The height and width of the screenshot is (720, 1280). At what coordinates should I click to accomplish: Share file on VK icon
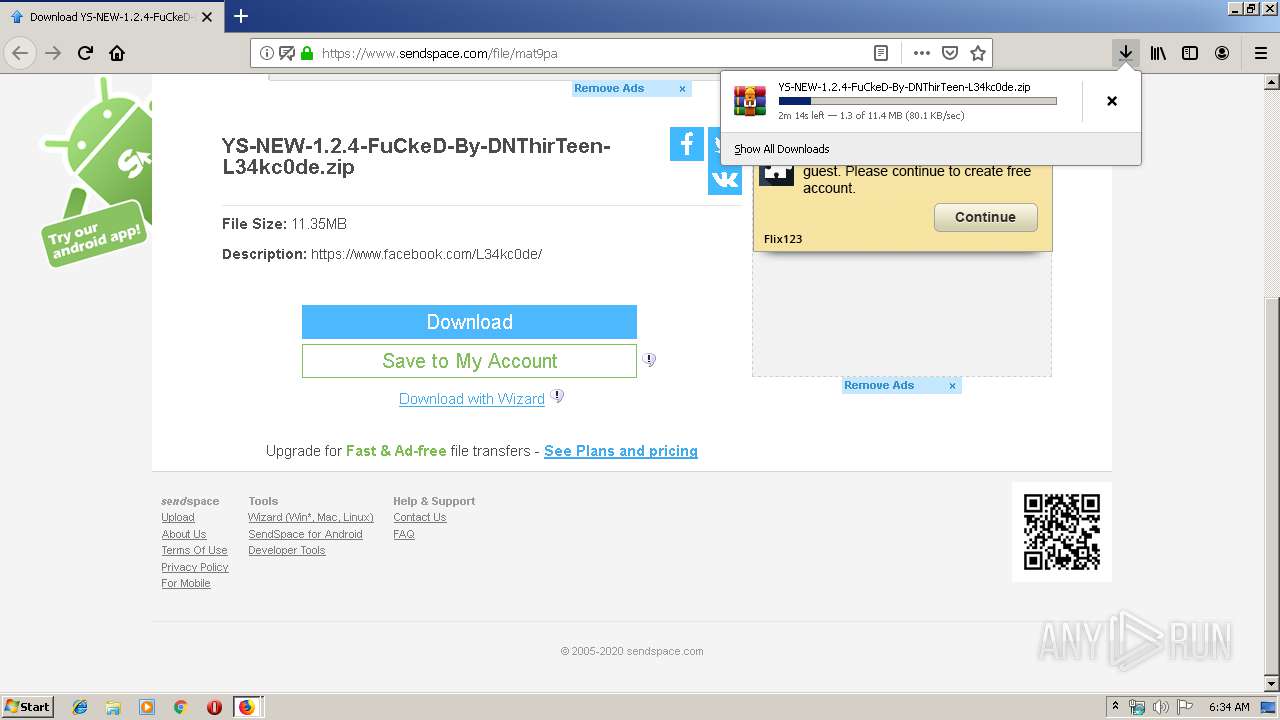725,180
